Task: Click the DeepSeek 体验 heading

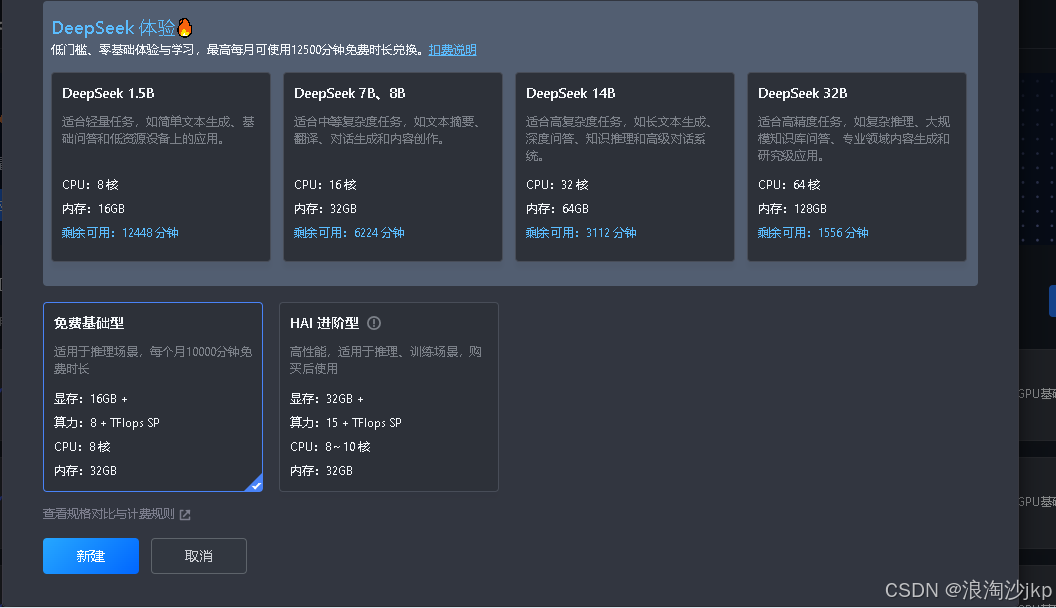Action: click(113, 28)
